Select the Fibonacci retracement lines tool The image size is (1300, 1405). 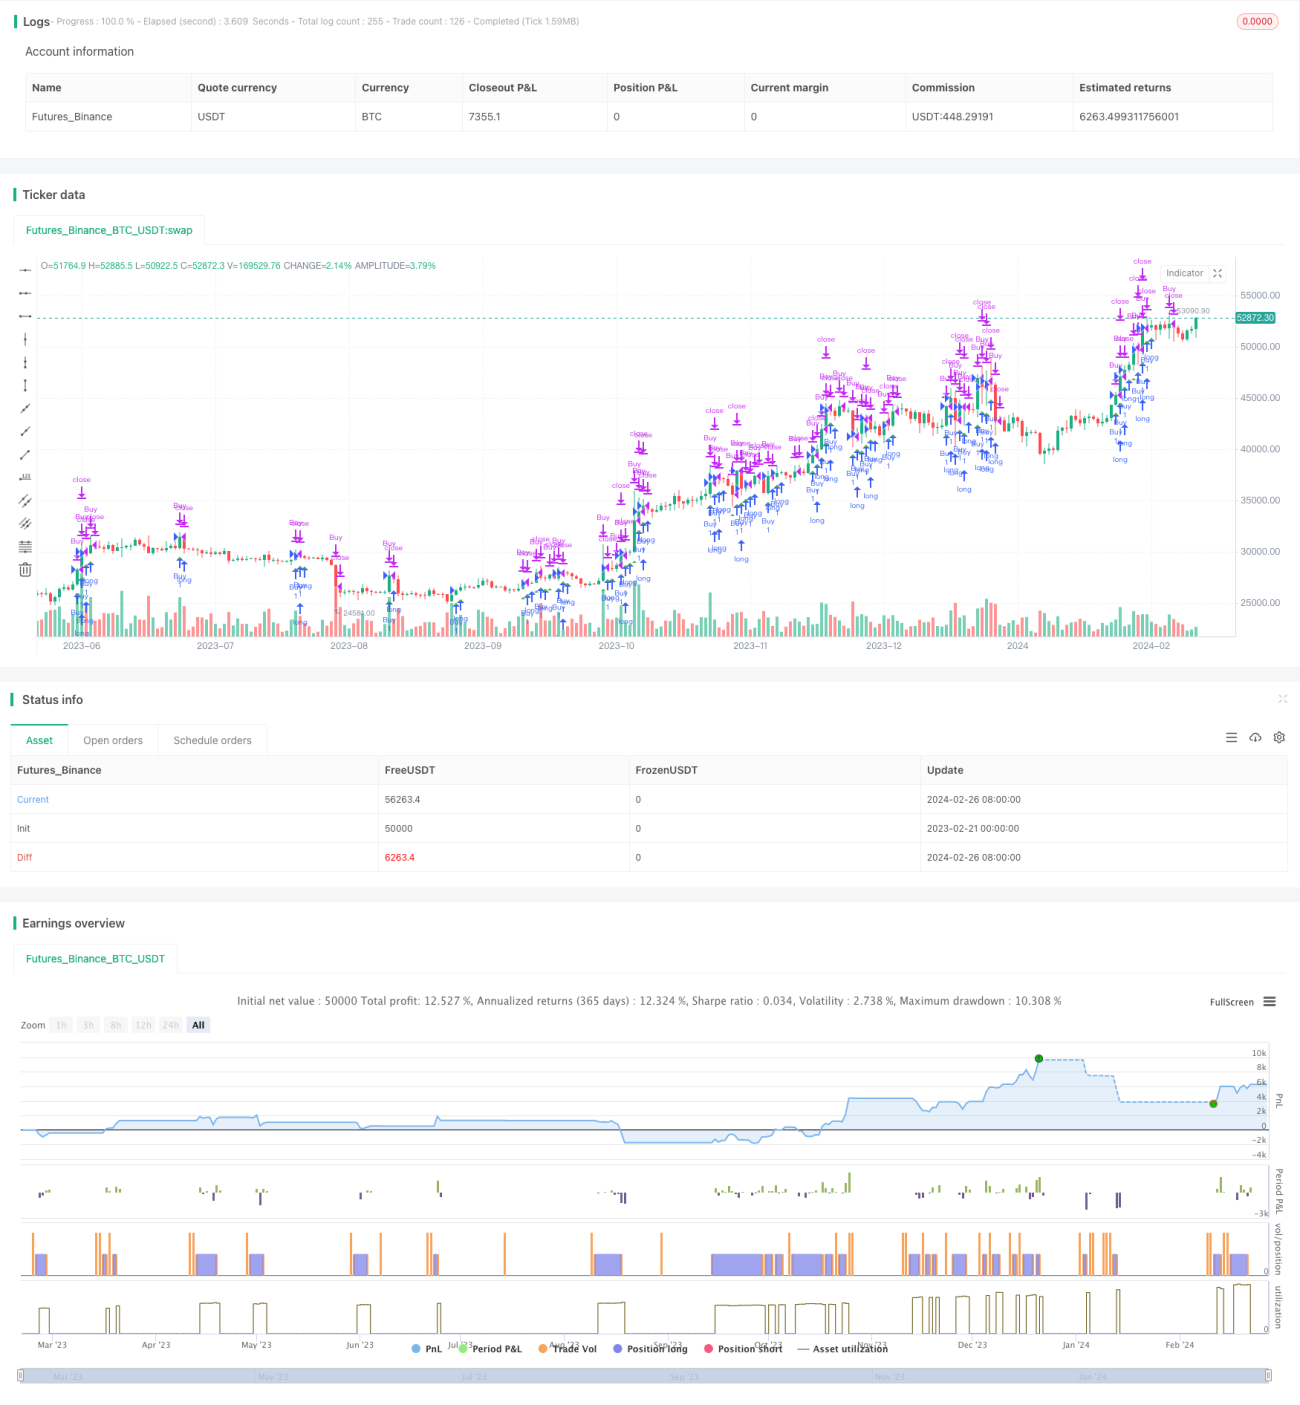pyautogui.click(x=25, y=546)
